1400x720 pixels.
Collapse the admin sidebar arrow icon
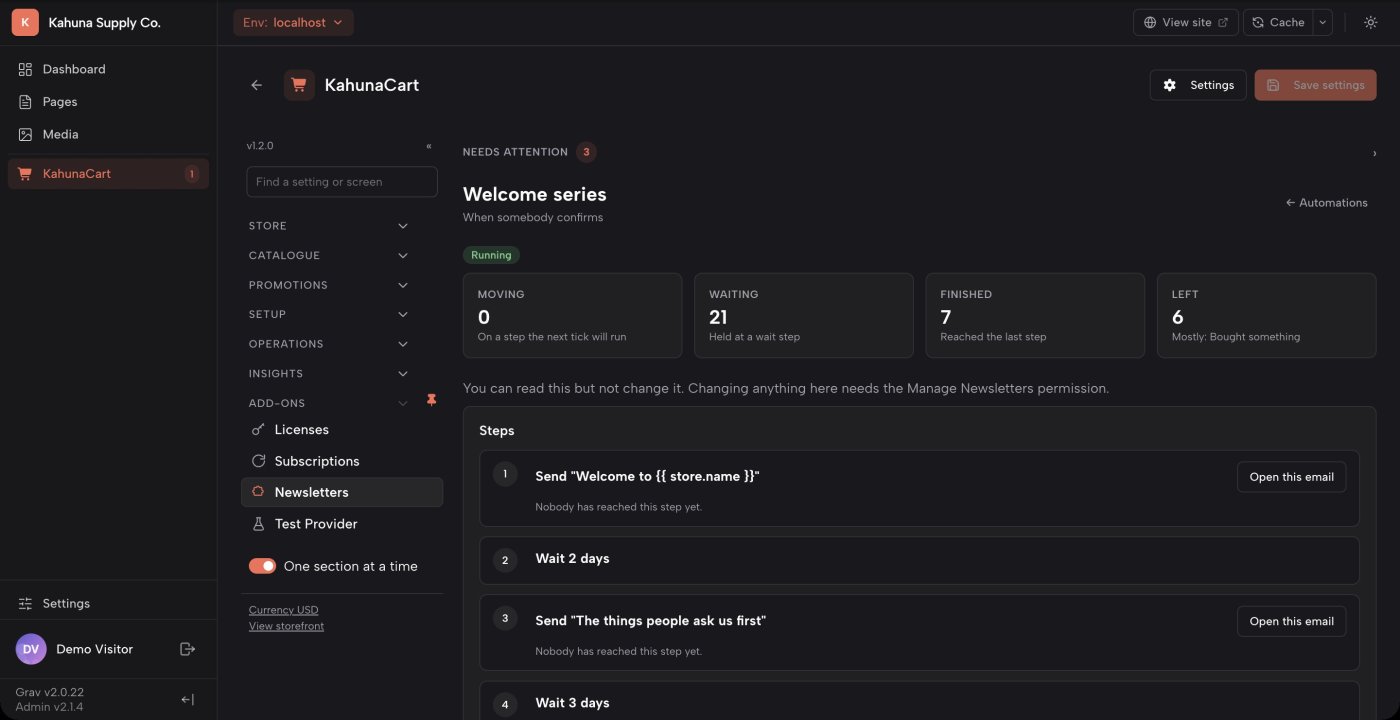coord(187,700)
